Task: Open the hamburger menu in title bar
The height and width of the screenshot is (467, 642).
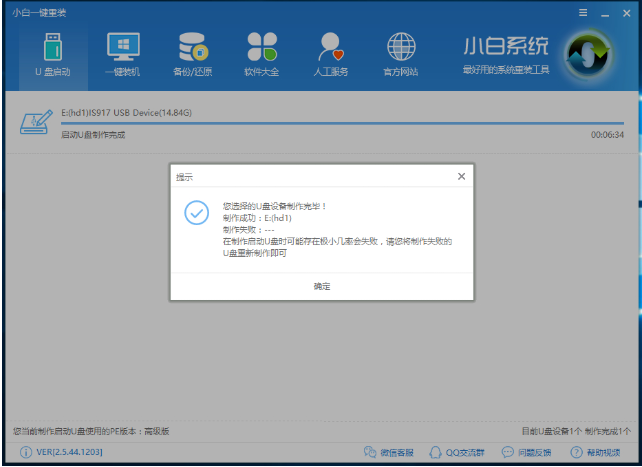Action: pos(583,13)
